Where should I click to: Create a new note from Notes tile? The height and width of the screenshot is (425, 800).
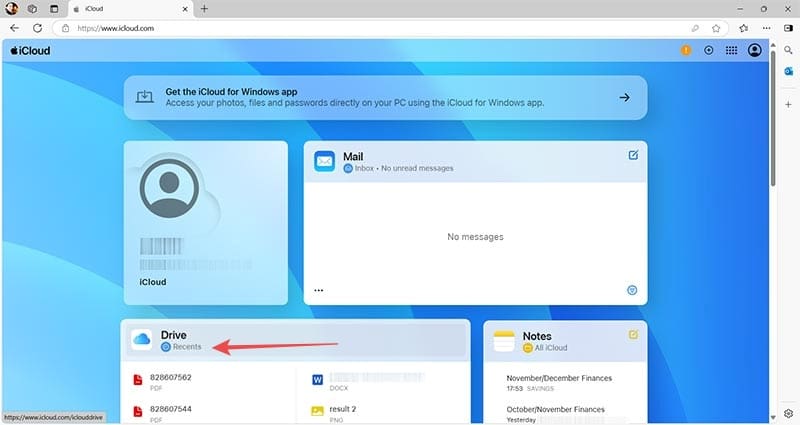click(x=632, y=335)
